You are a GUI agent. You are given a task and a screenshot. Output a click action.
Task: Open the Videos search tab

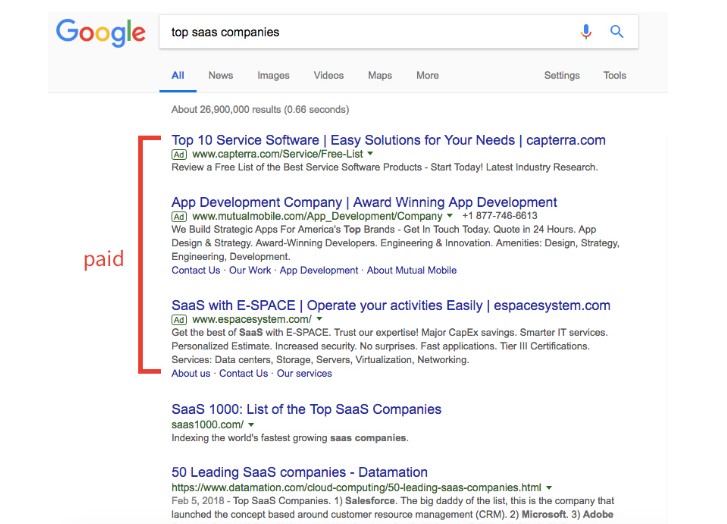click(328, 75)
